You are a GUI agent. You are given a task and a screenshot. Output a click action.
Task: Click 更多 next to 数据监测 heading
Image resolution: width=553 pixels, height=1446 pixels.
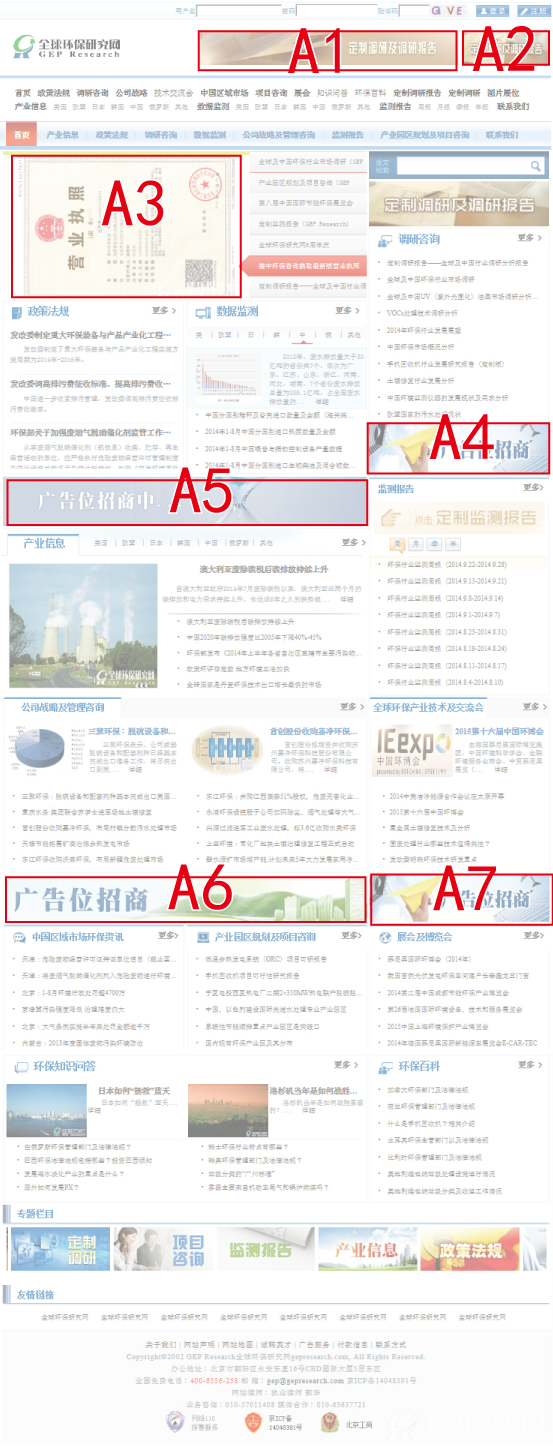click(347, 311)
